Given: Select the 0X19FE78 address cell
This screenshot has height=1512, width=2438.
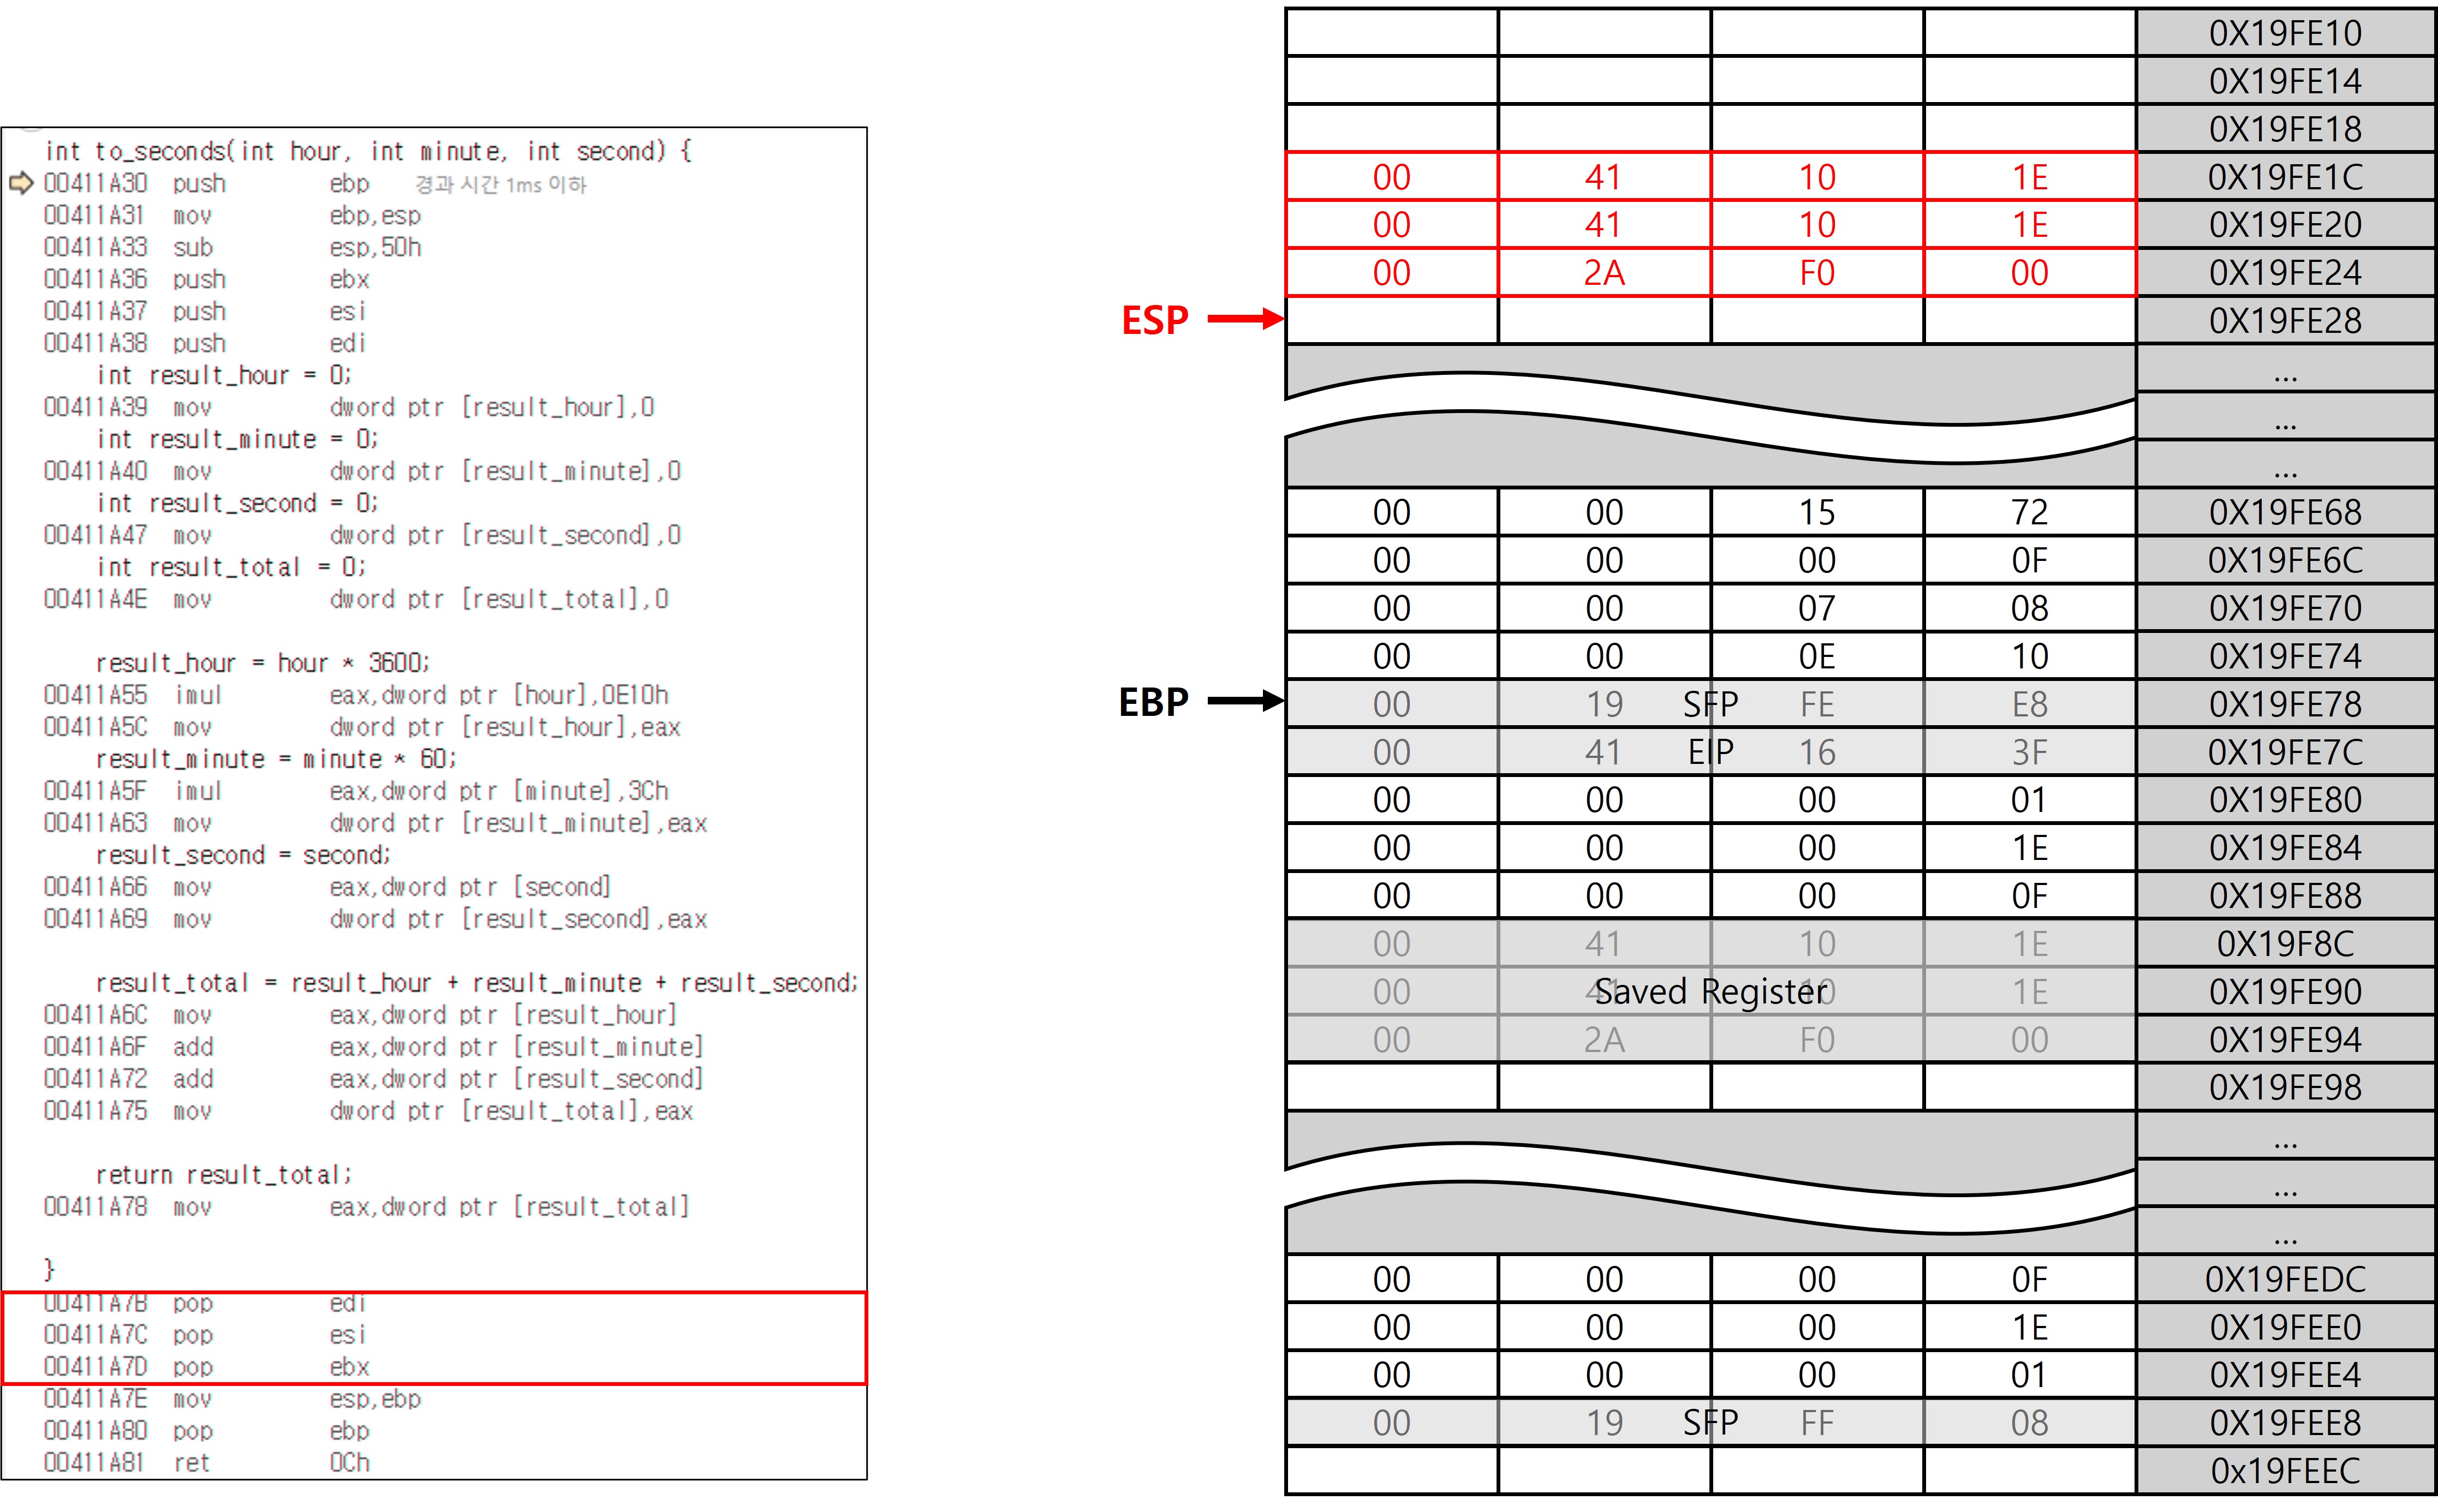Looking at the screenshot, I should click(2284, 704).
